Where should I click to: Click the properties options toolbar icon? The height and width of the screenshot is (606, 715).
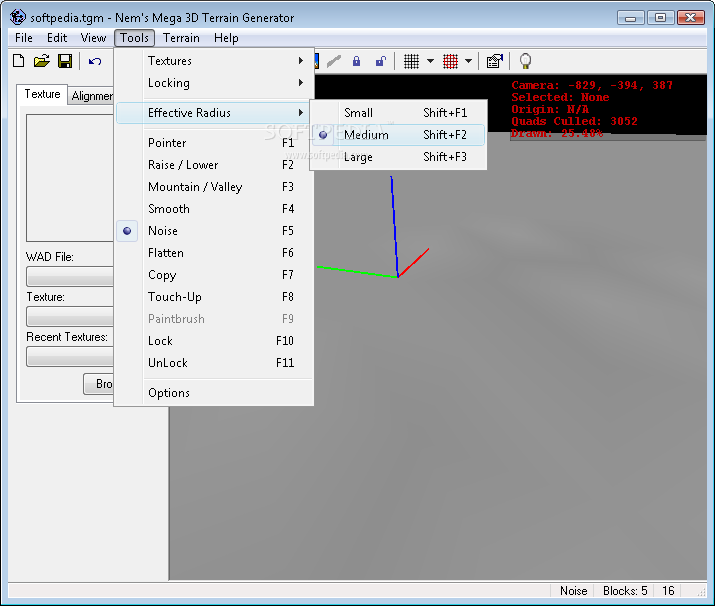click(x=494, y=61)
